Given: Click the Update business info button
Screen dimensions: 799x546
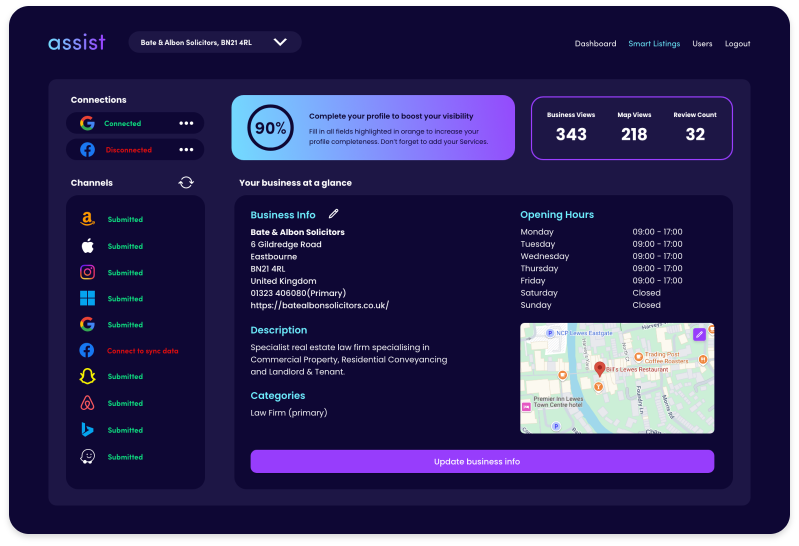Looking at the screenshot, I should point(482,461).
